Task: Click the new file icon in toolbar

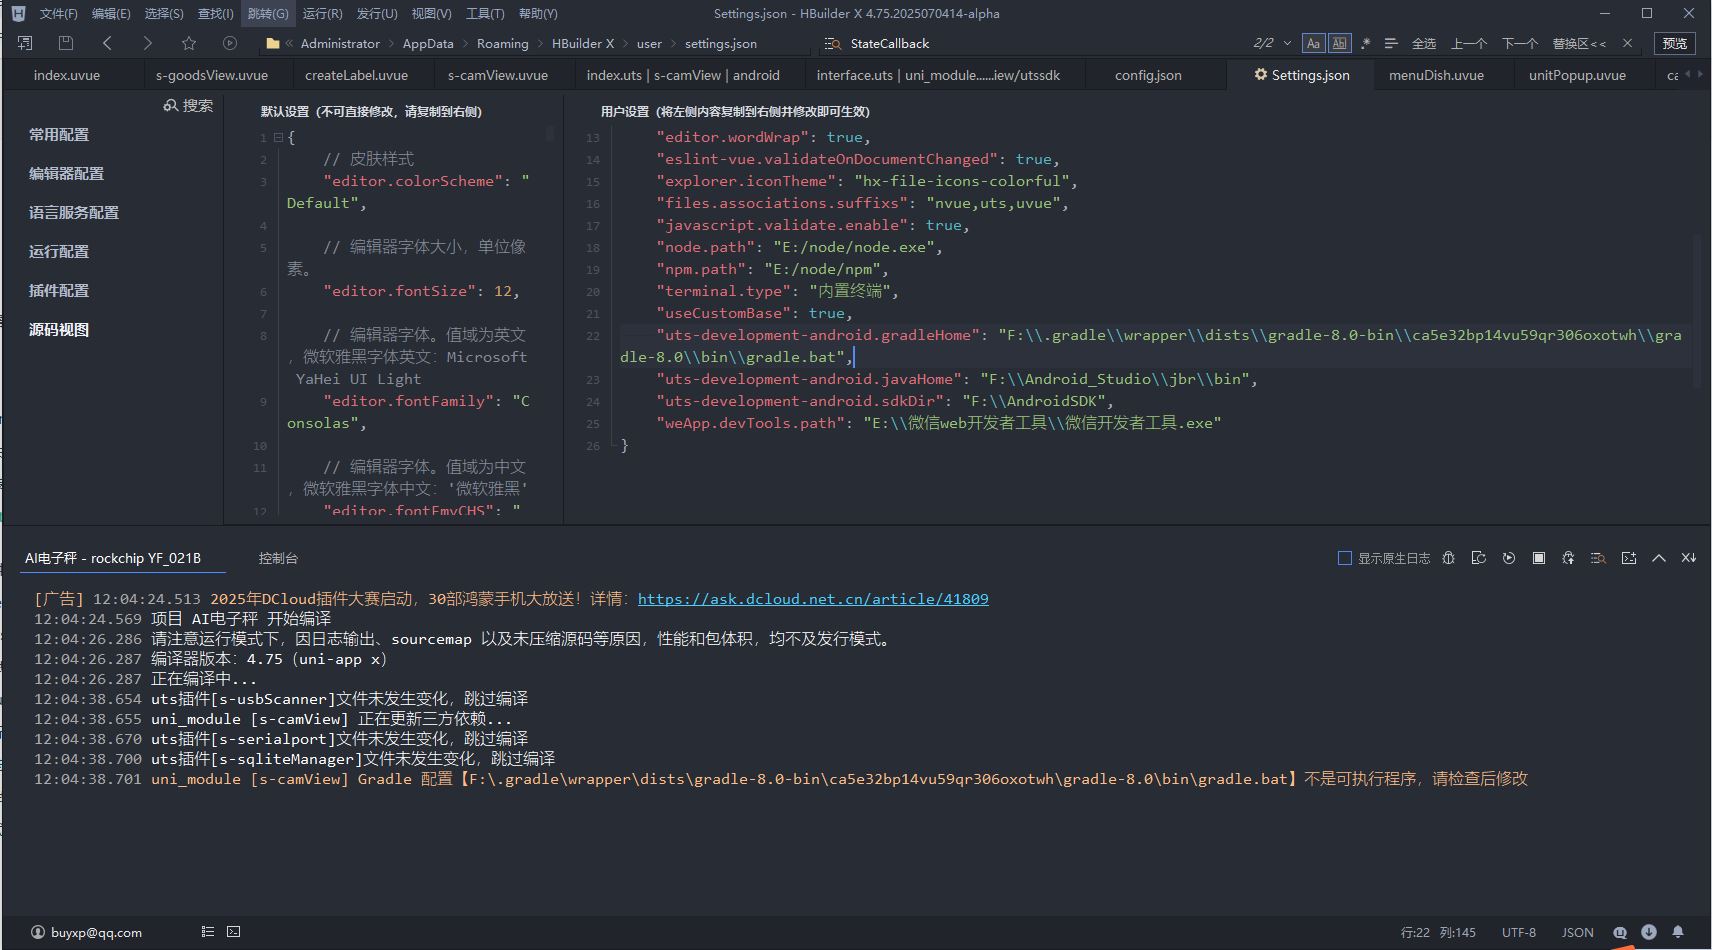Action: (x=25, y=43)
